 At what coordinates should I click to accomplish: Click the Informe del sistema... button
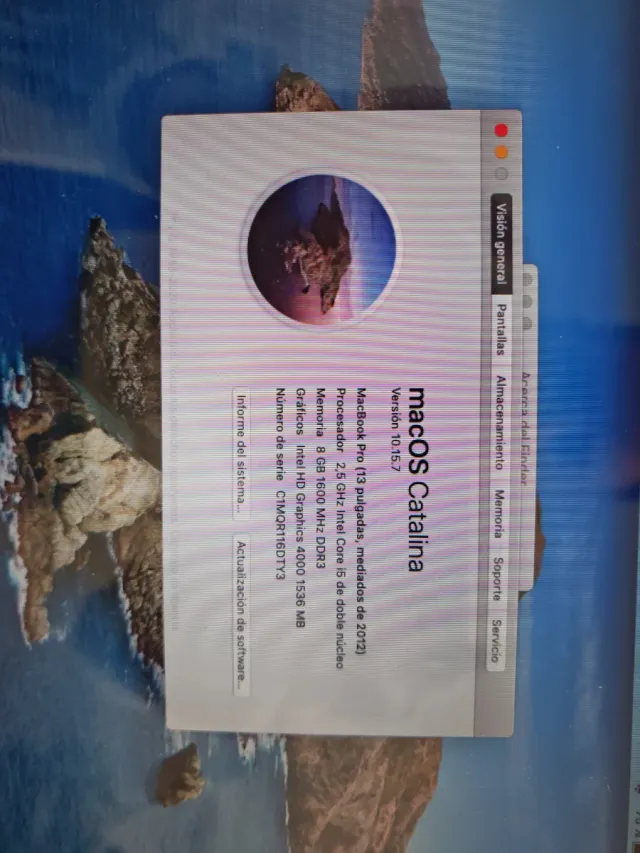click(241, 454)
